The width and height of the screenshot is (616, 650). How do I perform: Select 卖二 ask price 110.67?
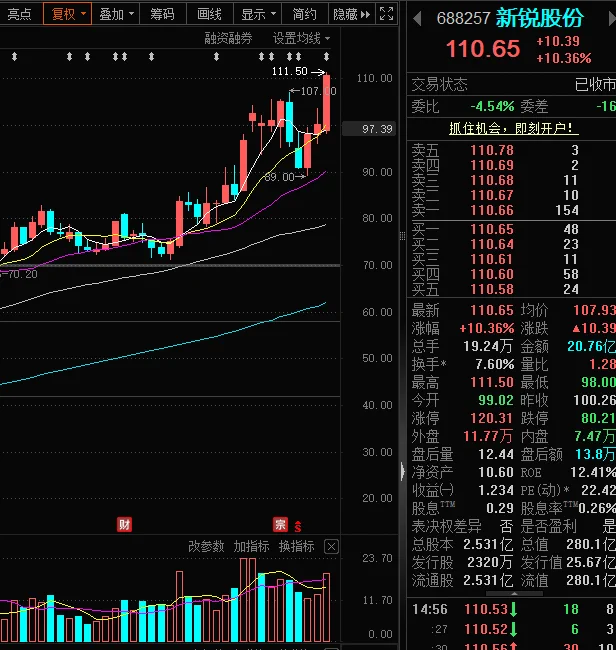pos(492,195)
